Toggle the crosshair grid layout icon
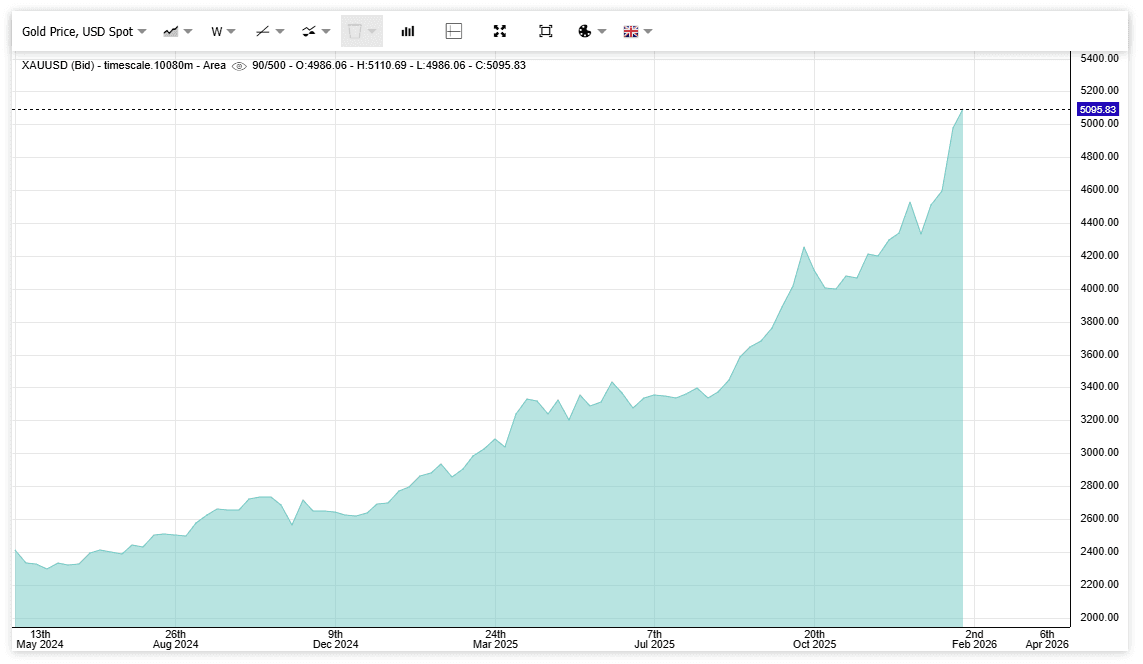The height and width of the screenshot is (664, 1143). 454,31
